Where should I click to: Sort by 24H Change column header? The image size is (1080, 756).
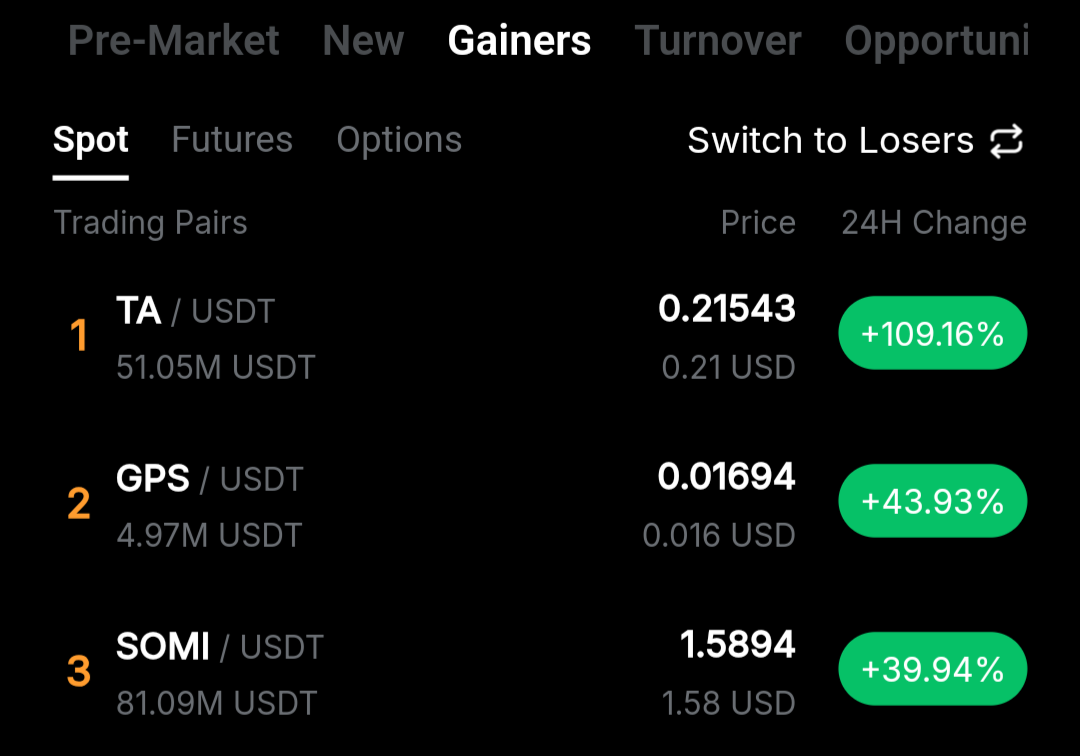pyautogui.click(x=934, y=223)
